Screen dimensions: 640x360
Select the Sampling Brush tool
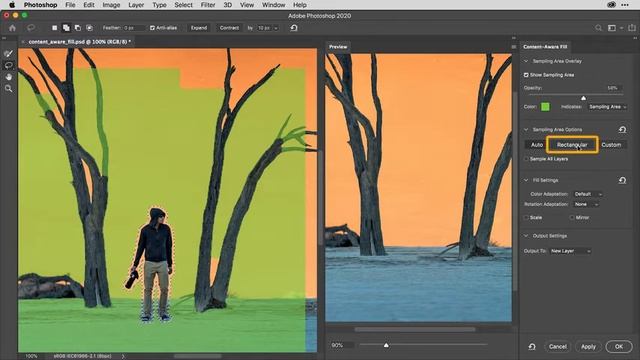pos(8,53)
